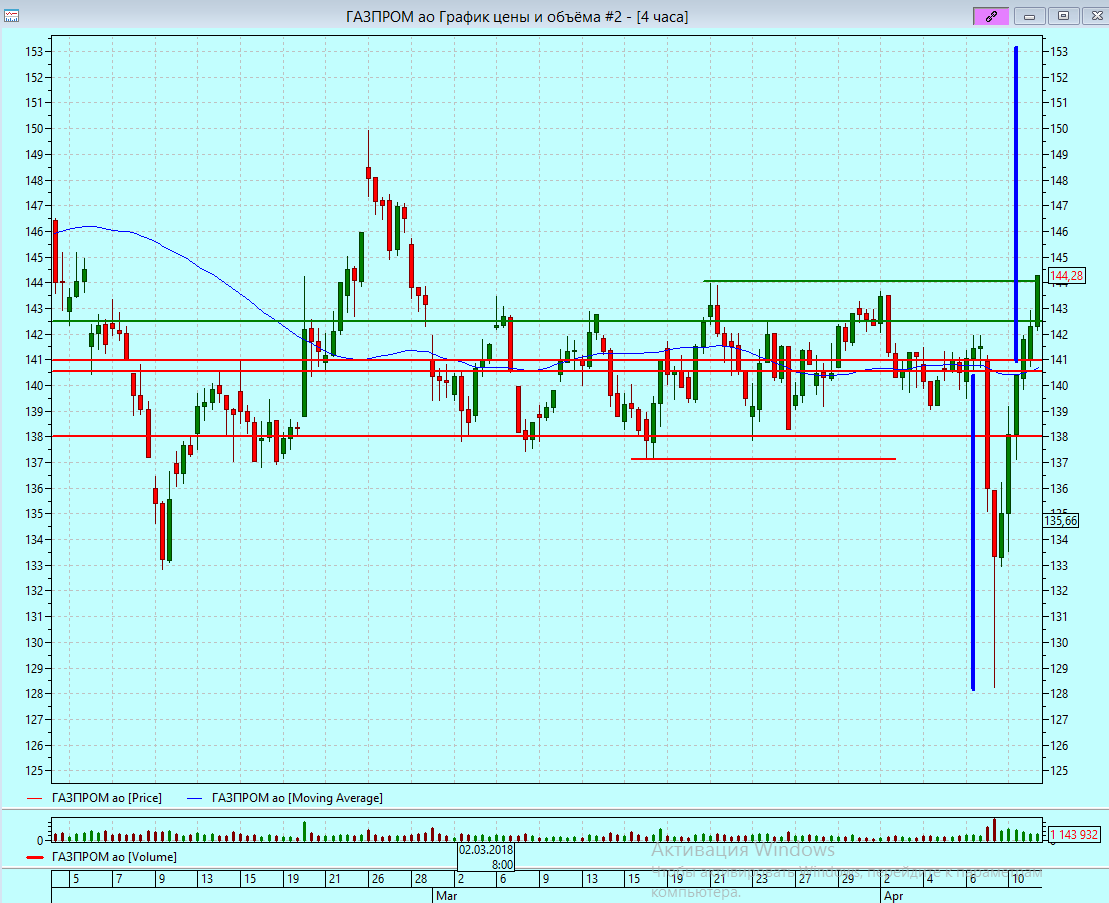Screen dimensions: 1109x903
Task: Select the blue vertical line dropping to 128
Action: (973, 532)
